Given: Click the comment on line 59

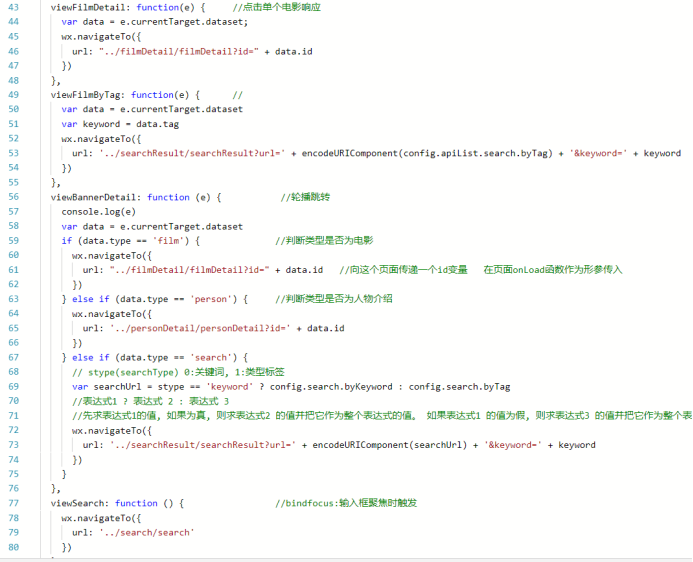Looking at the screenshot, I should coord(324,240).
